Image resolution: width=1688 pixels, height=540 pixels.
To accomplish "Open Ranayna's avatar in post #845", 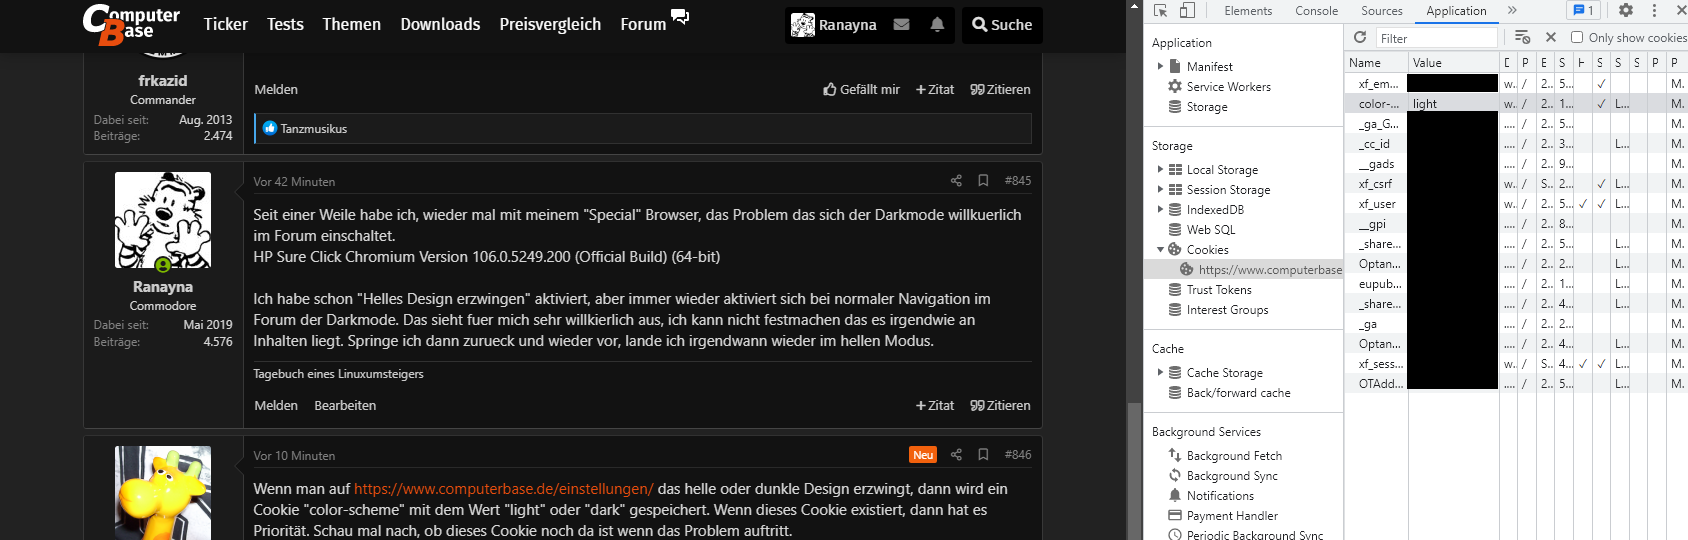I will 163,220.
